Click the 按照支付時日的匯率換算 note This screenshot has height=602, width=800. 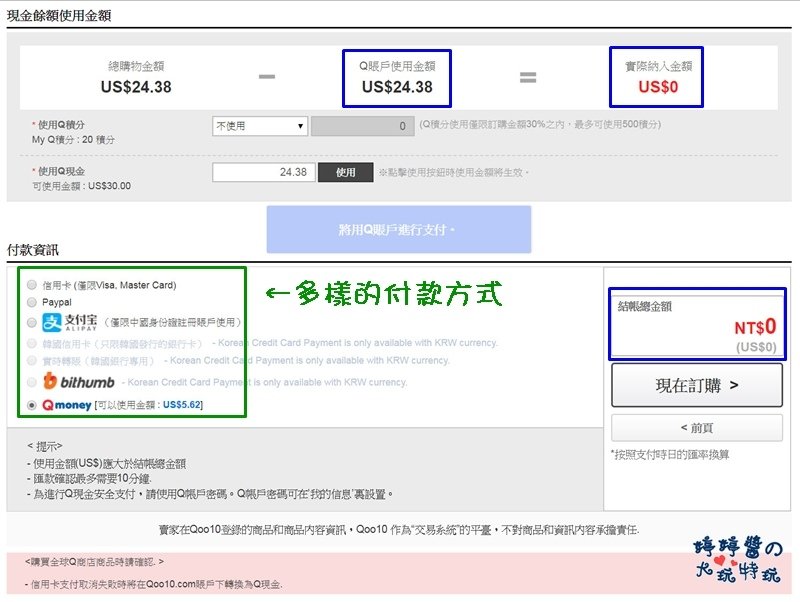(x=670, y=454)
